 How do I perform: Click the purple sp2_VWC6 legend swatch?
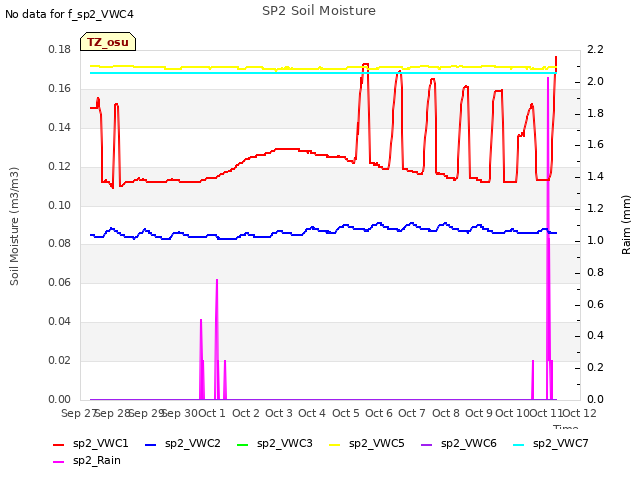(427, 444)
